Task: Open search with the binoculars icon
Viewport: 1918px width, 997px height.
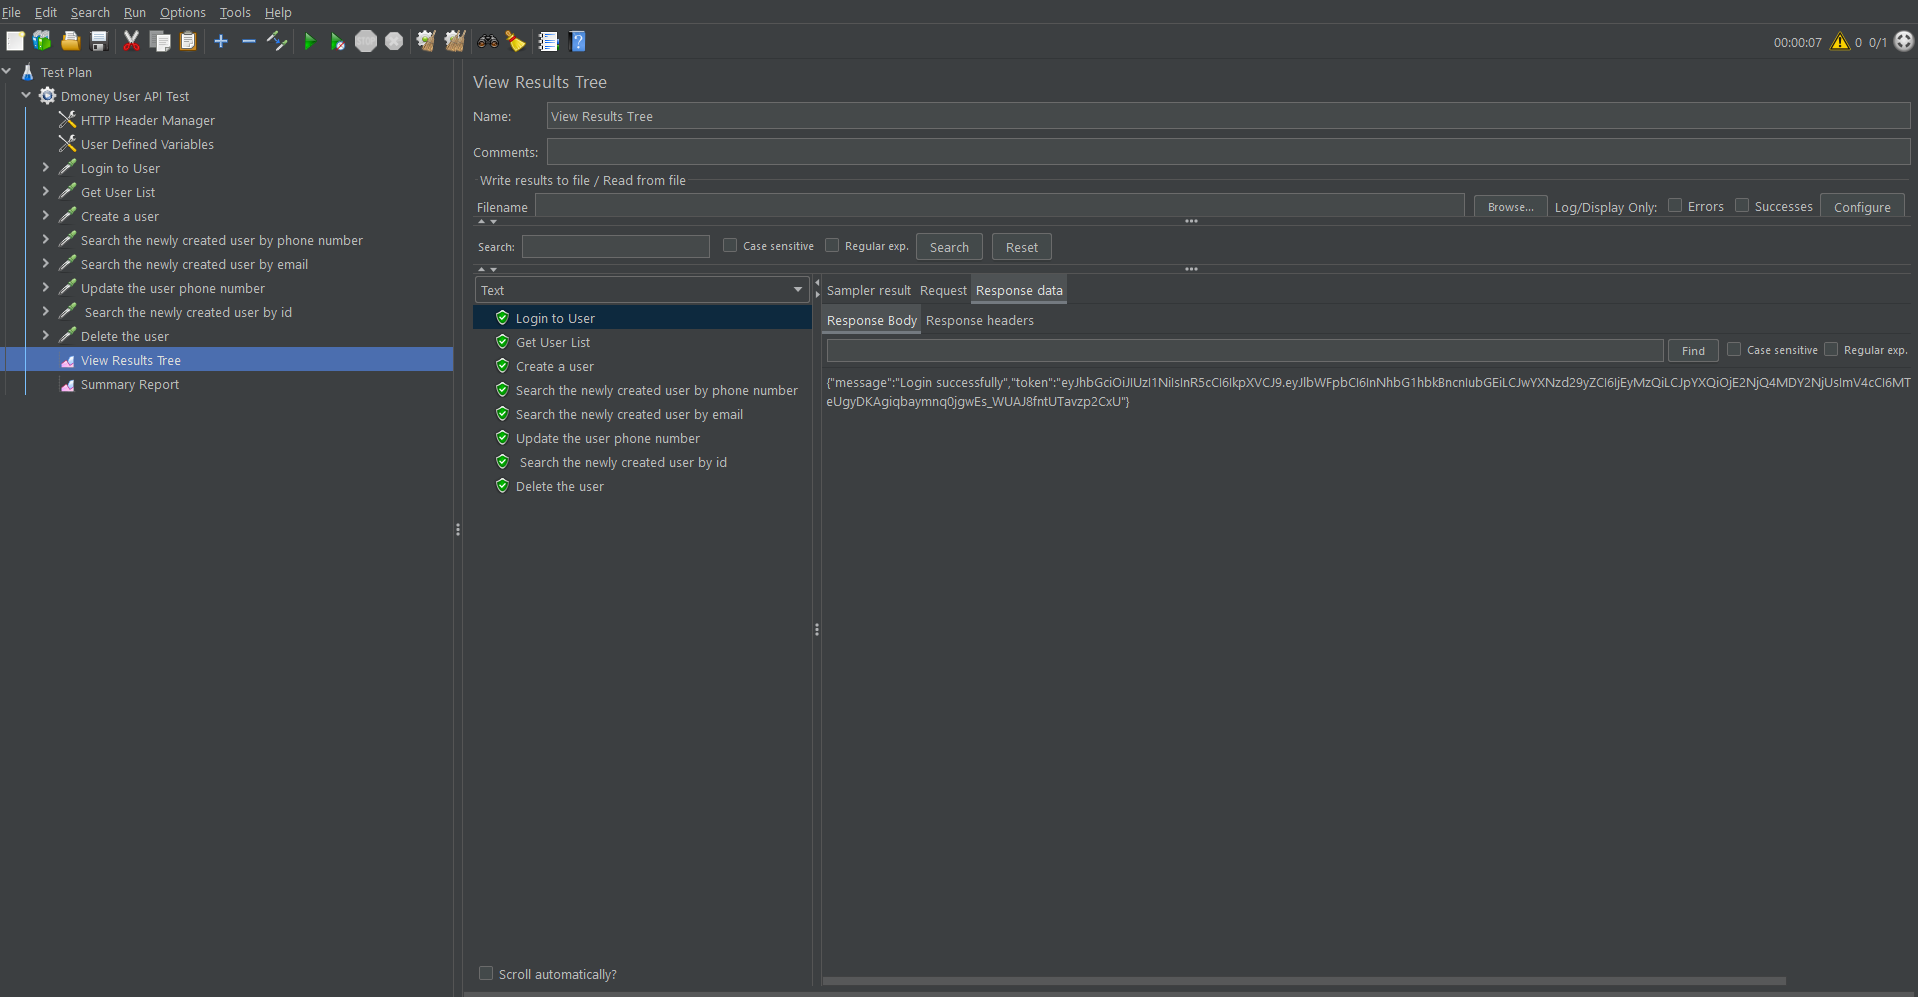Action: (x=488, y=41)
